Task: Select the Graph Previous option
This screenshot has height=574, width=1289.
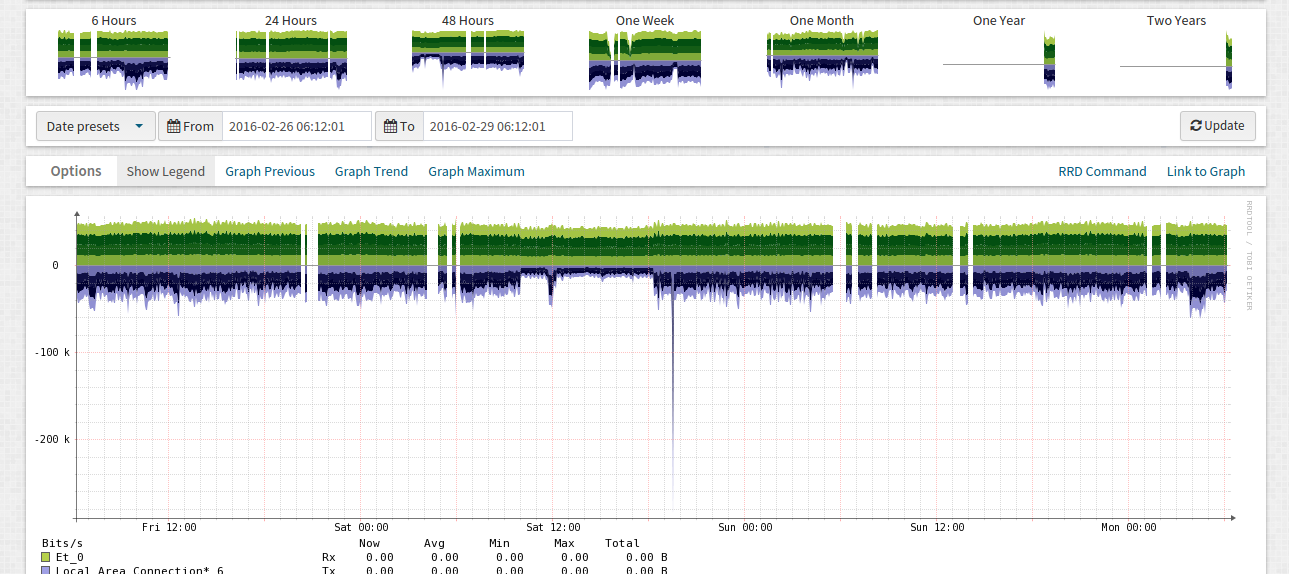Action: pos(270,171)
